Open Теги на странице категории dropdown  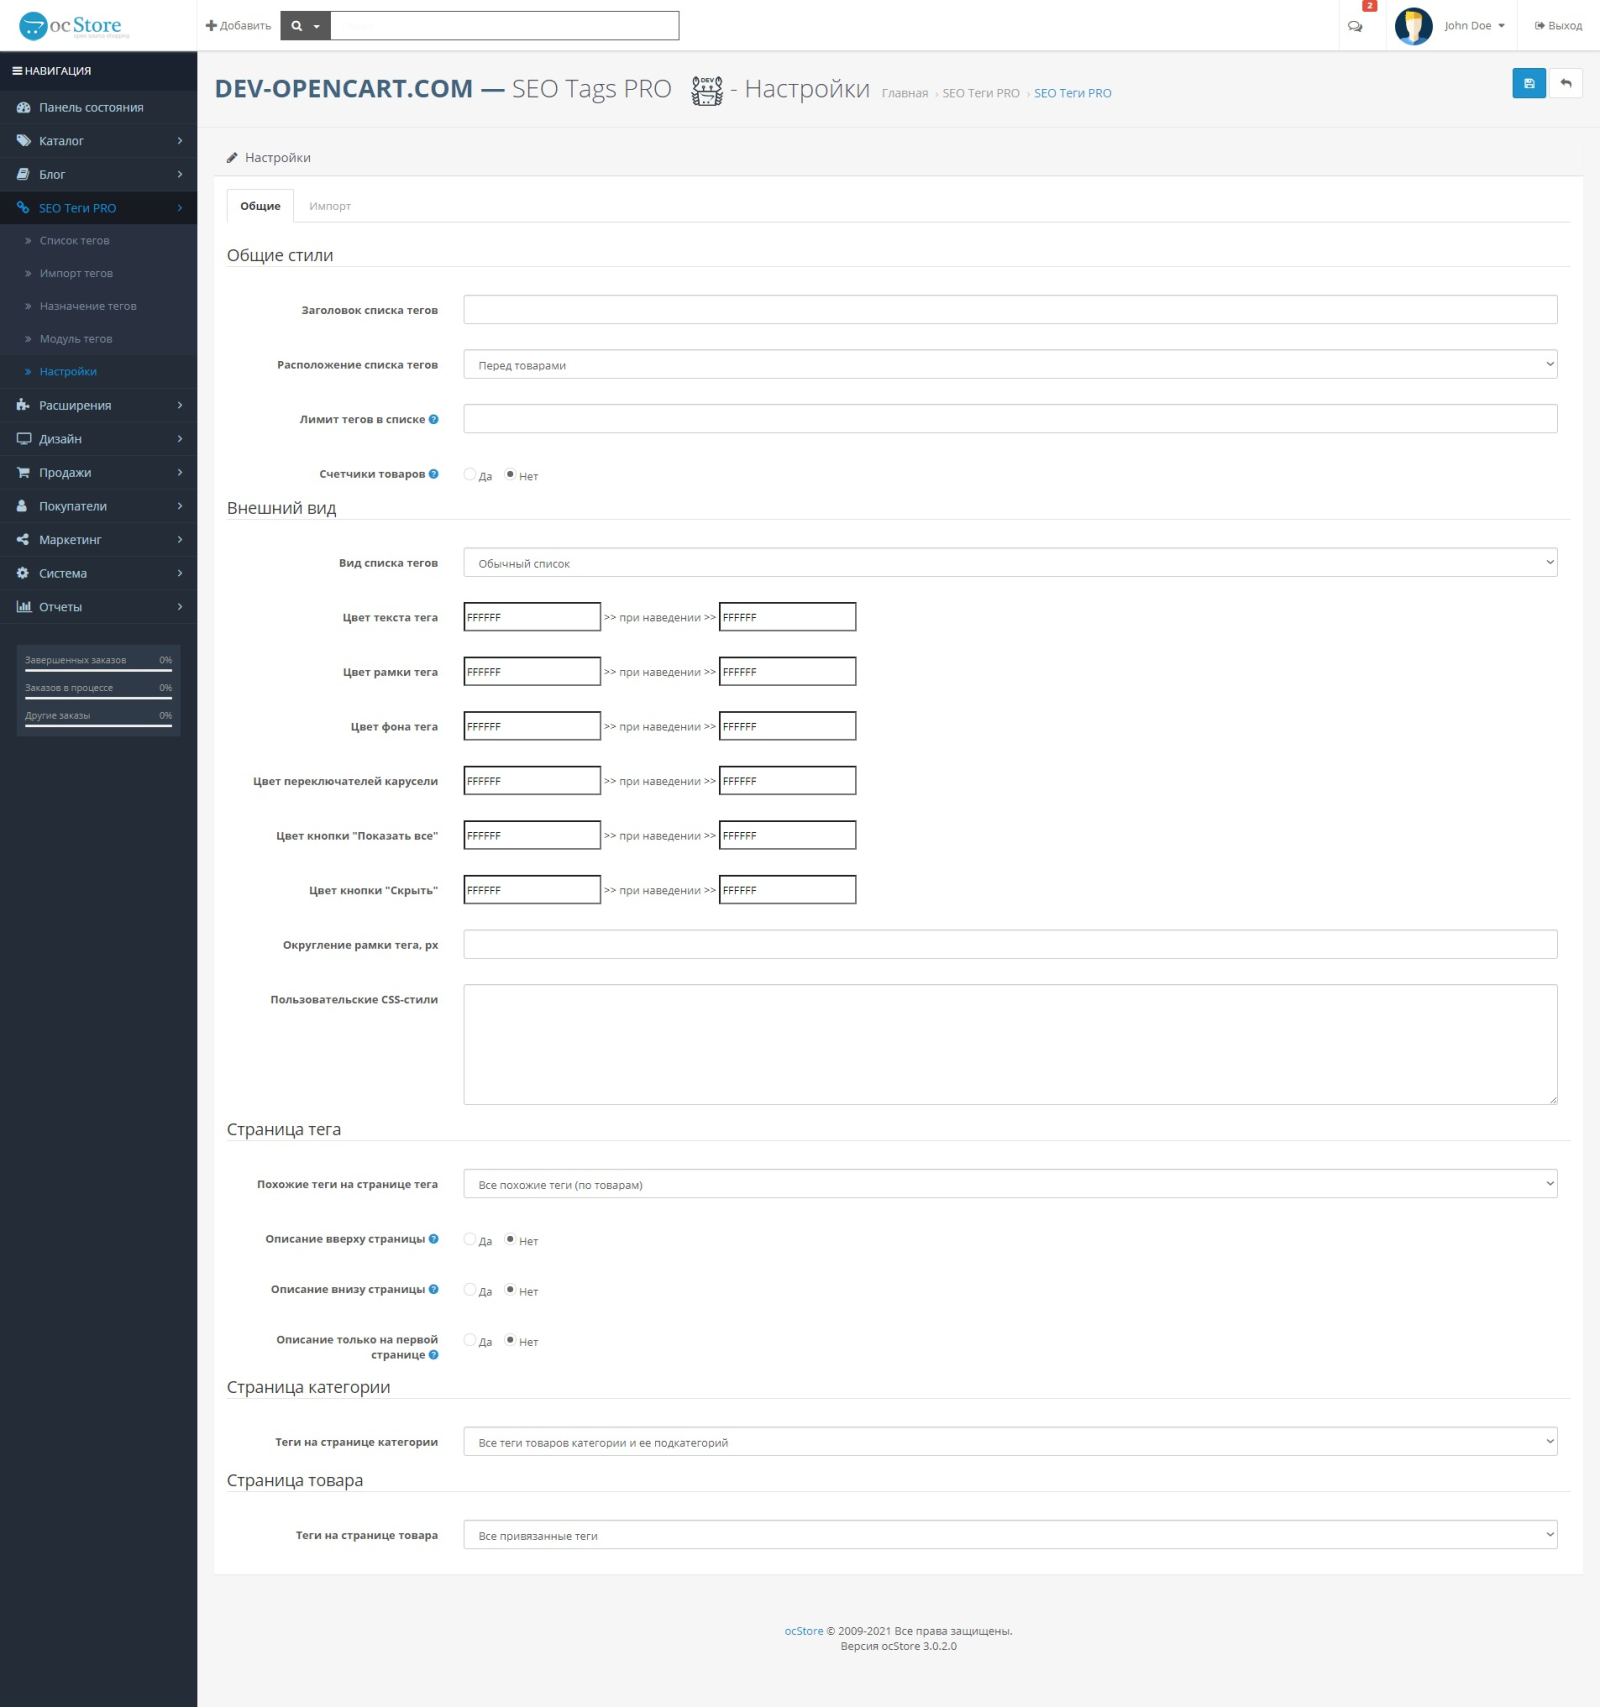point(1010,1442)
